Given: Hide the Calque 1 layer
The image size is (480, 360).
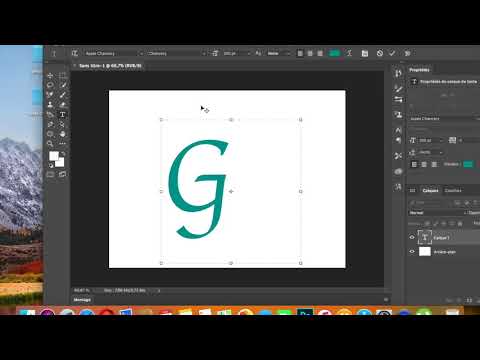Looking at the screenshot, I should click(412, 237).
